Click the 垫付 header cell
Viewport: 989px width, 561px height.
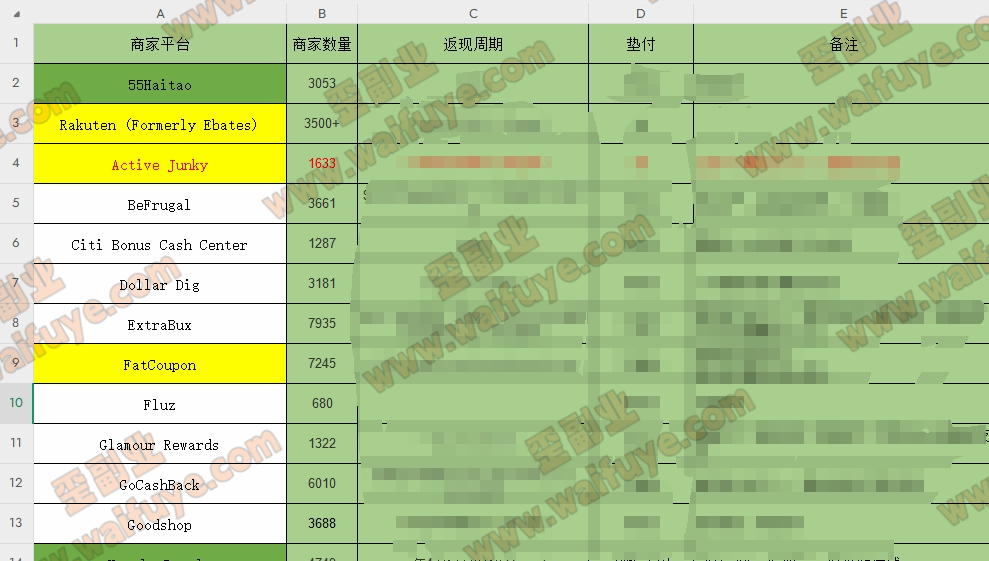point(641,44)
